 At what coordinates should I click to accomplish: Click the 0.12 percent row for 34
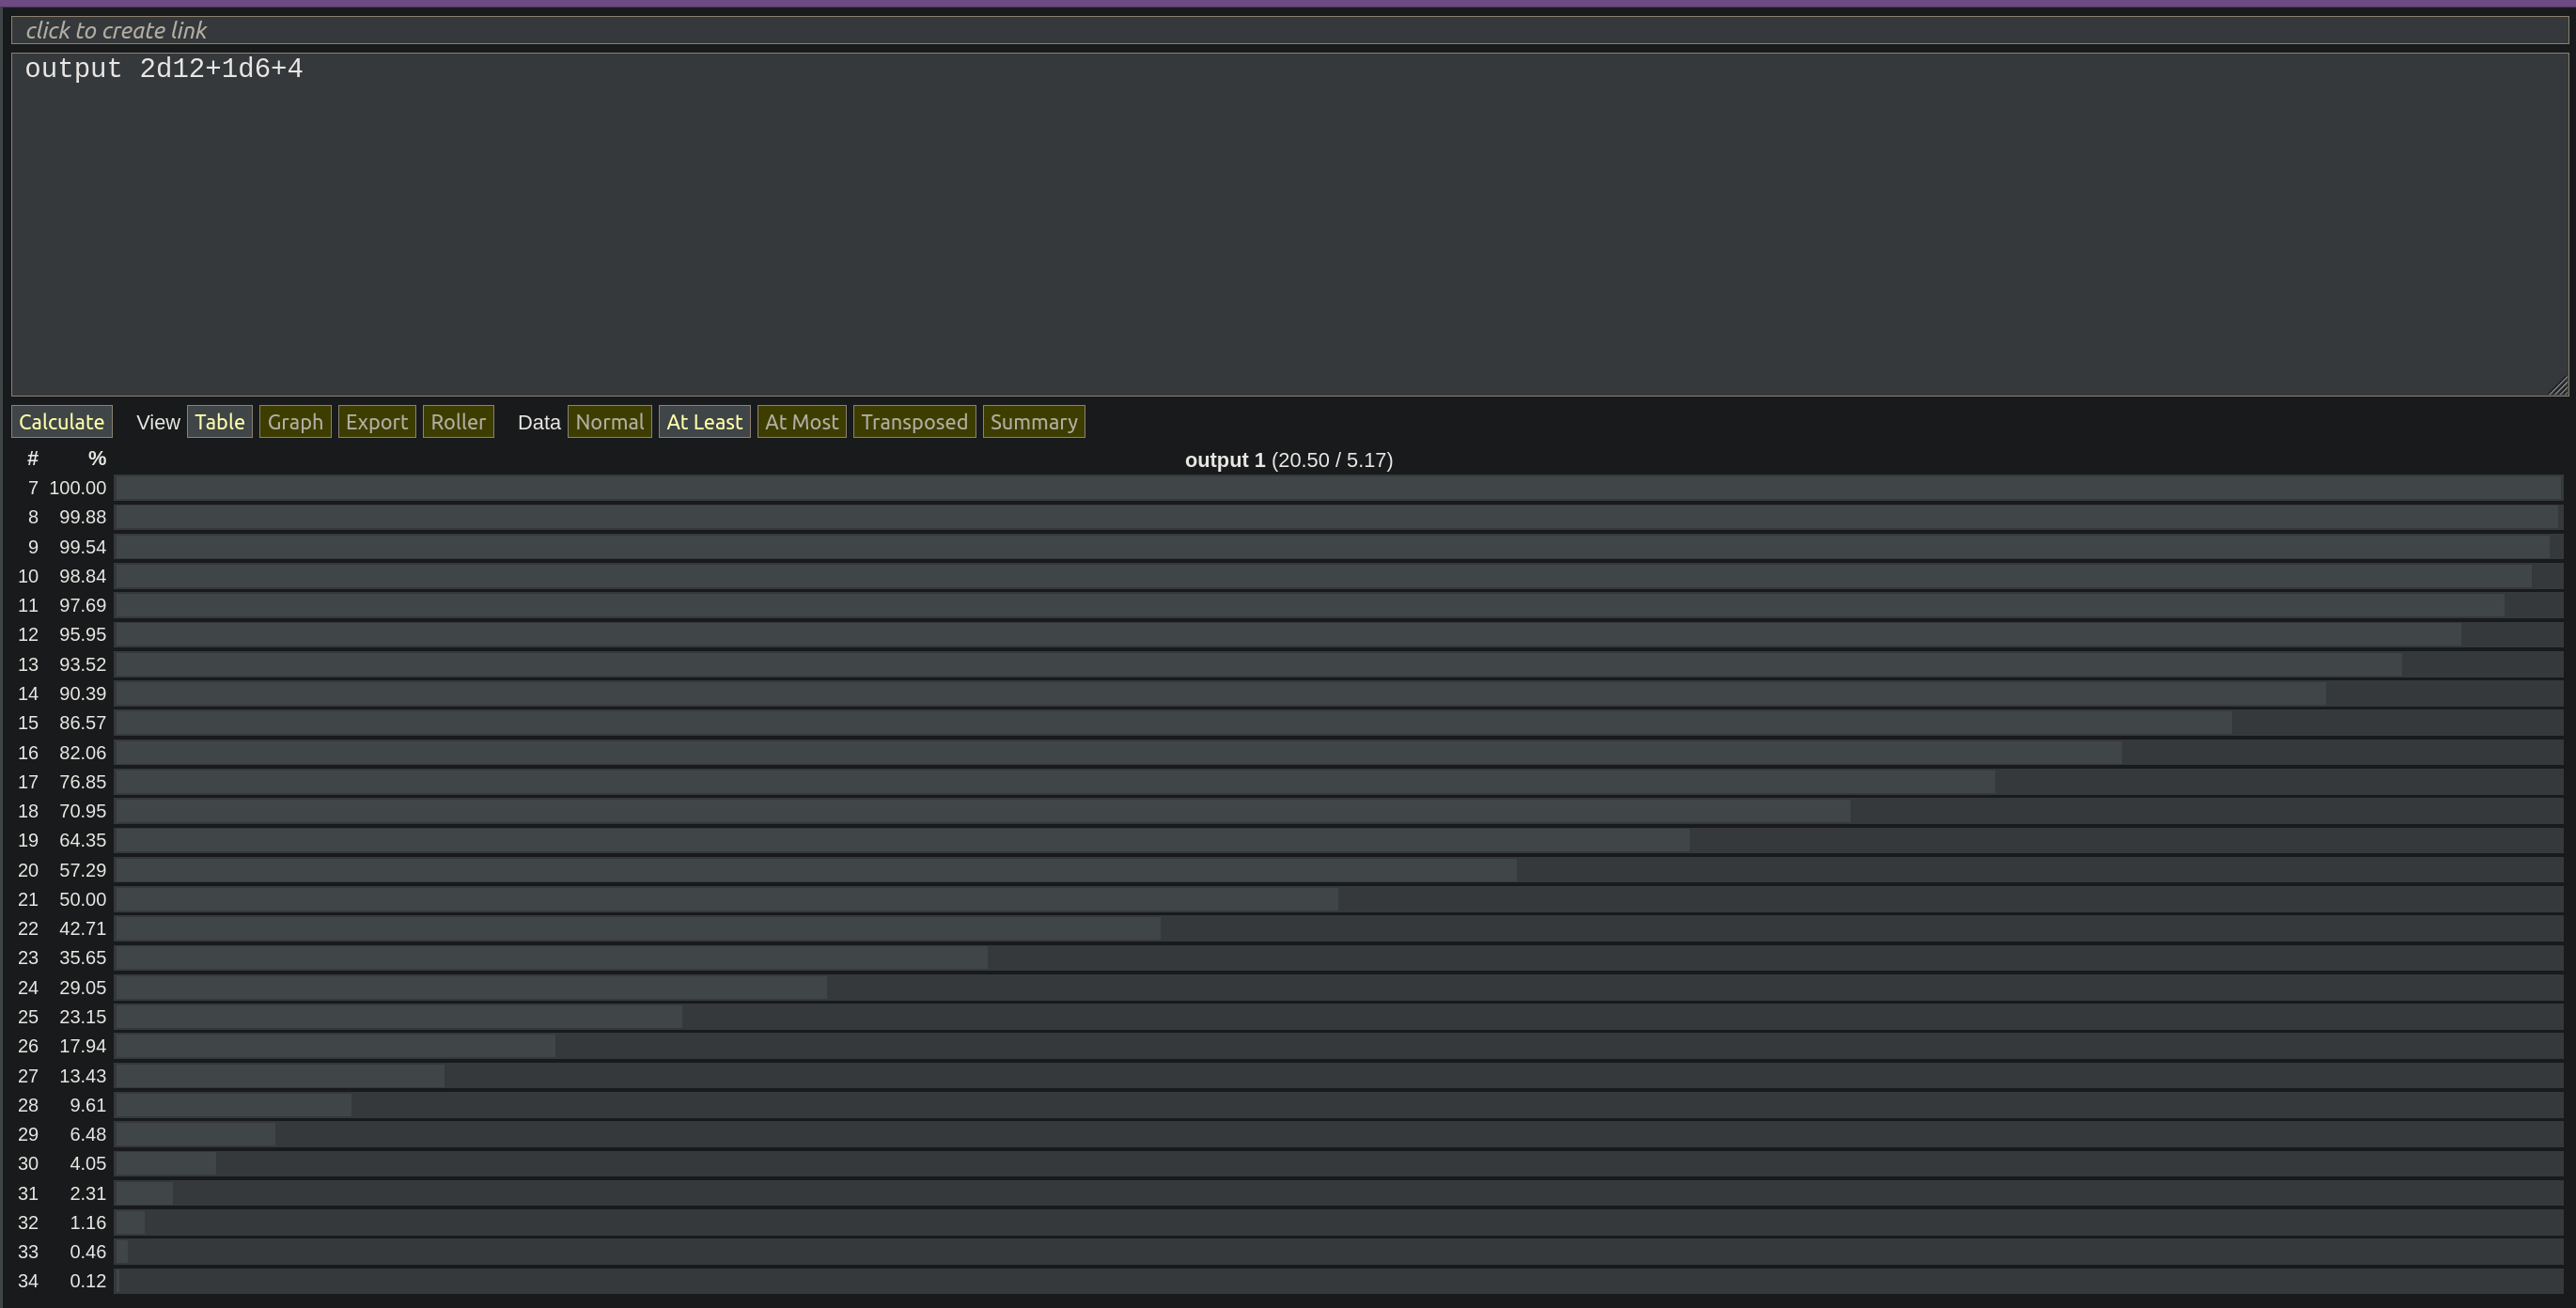pos(87,1281)
